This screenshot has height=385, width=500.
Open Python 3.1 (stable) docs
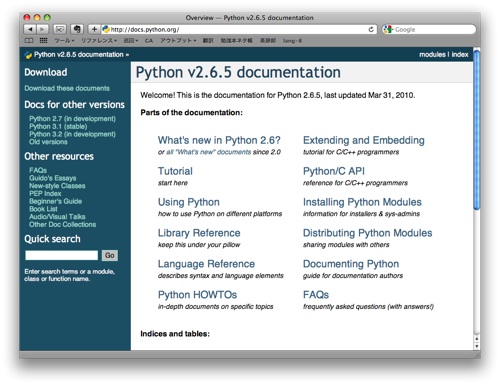tap(58, 126)
